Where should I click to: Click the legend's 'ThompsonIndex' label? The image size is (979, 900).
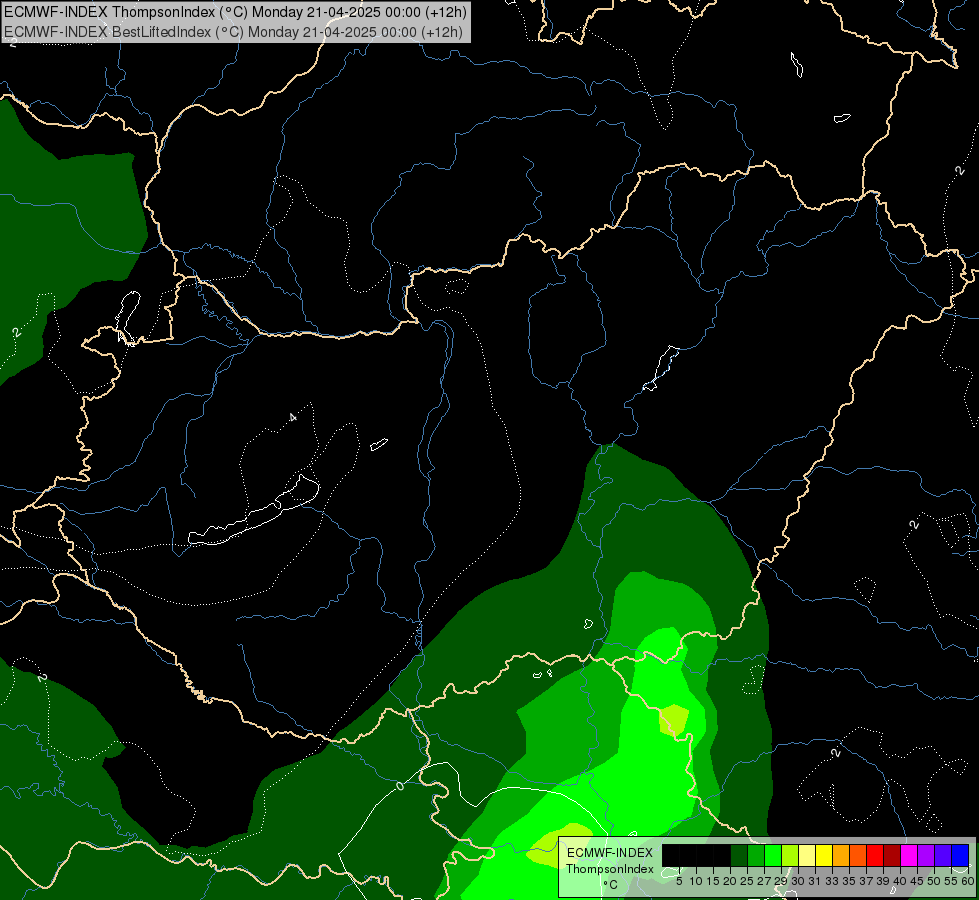click(x=610, y=869)
